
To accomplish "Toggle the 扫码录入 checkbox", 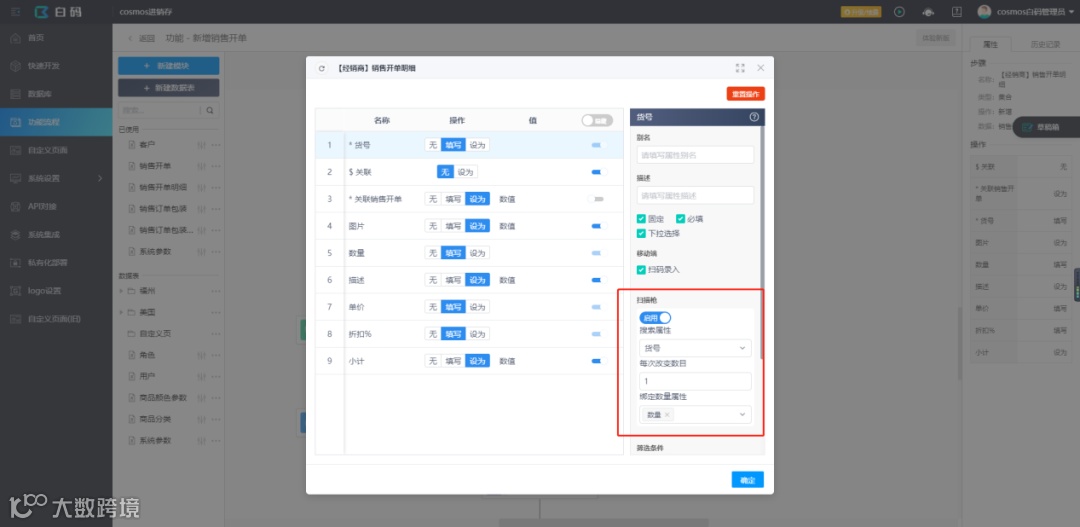I will 641,269.
